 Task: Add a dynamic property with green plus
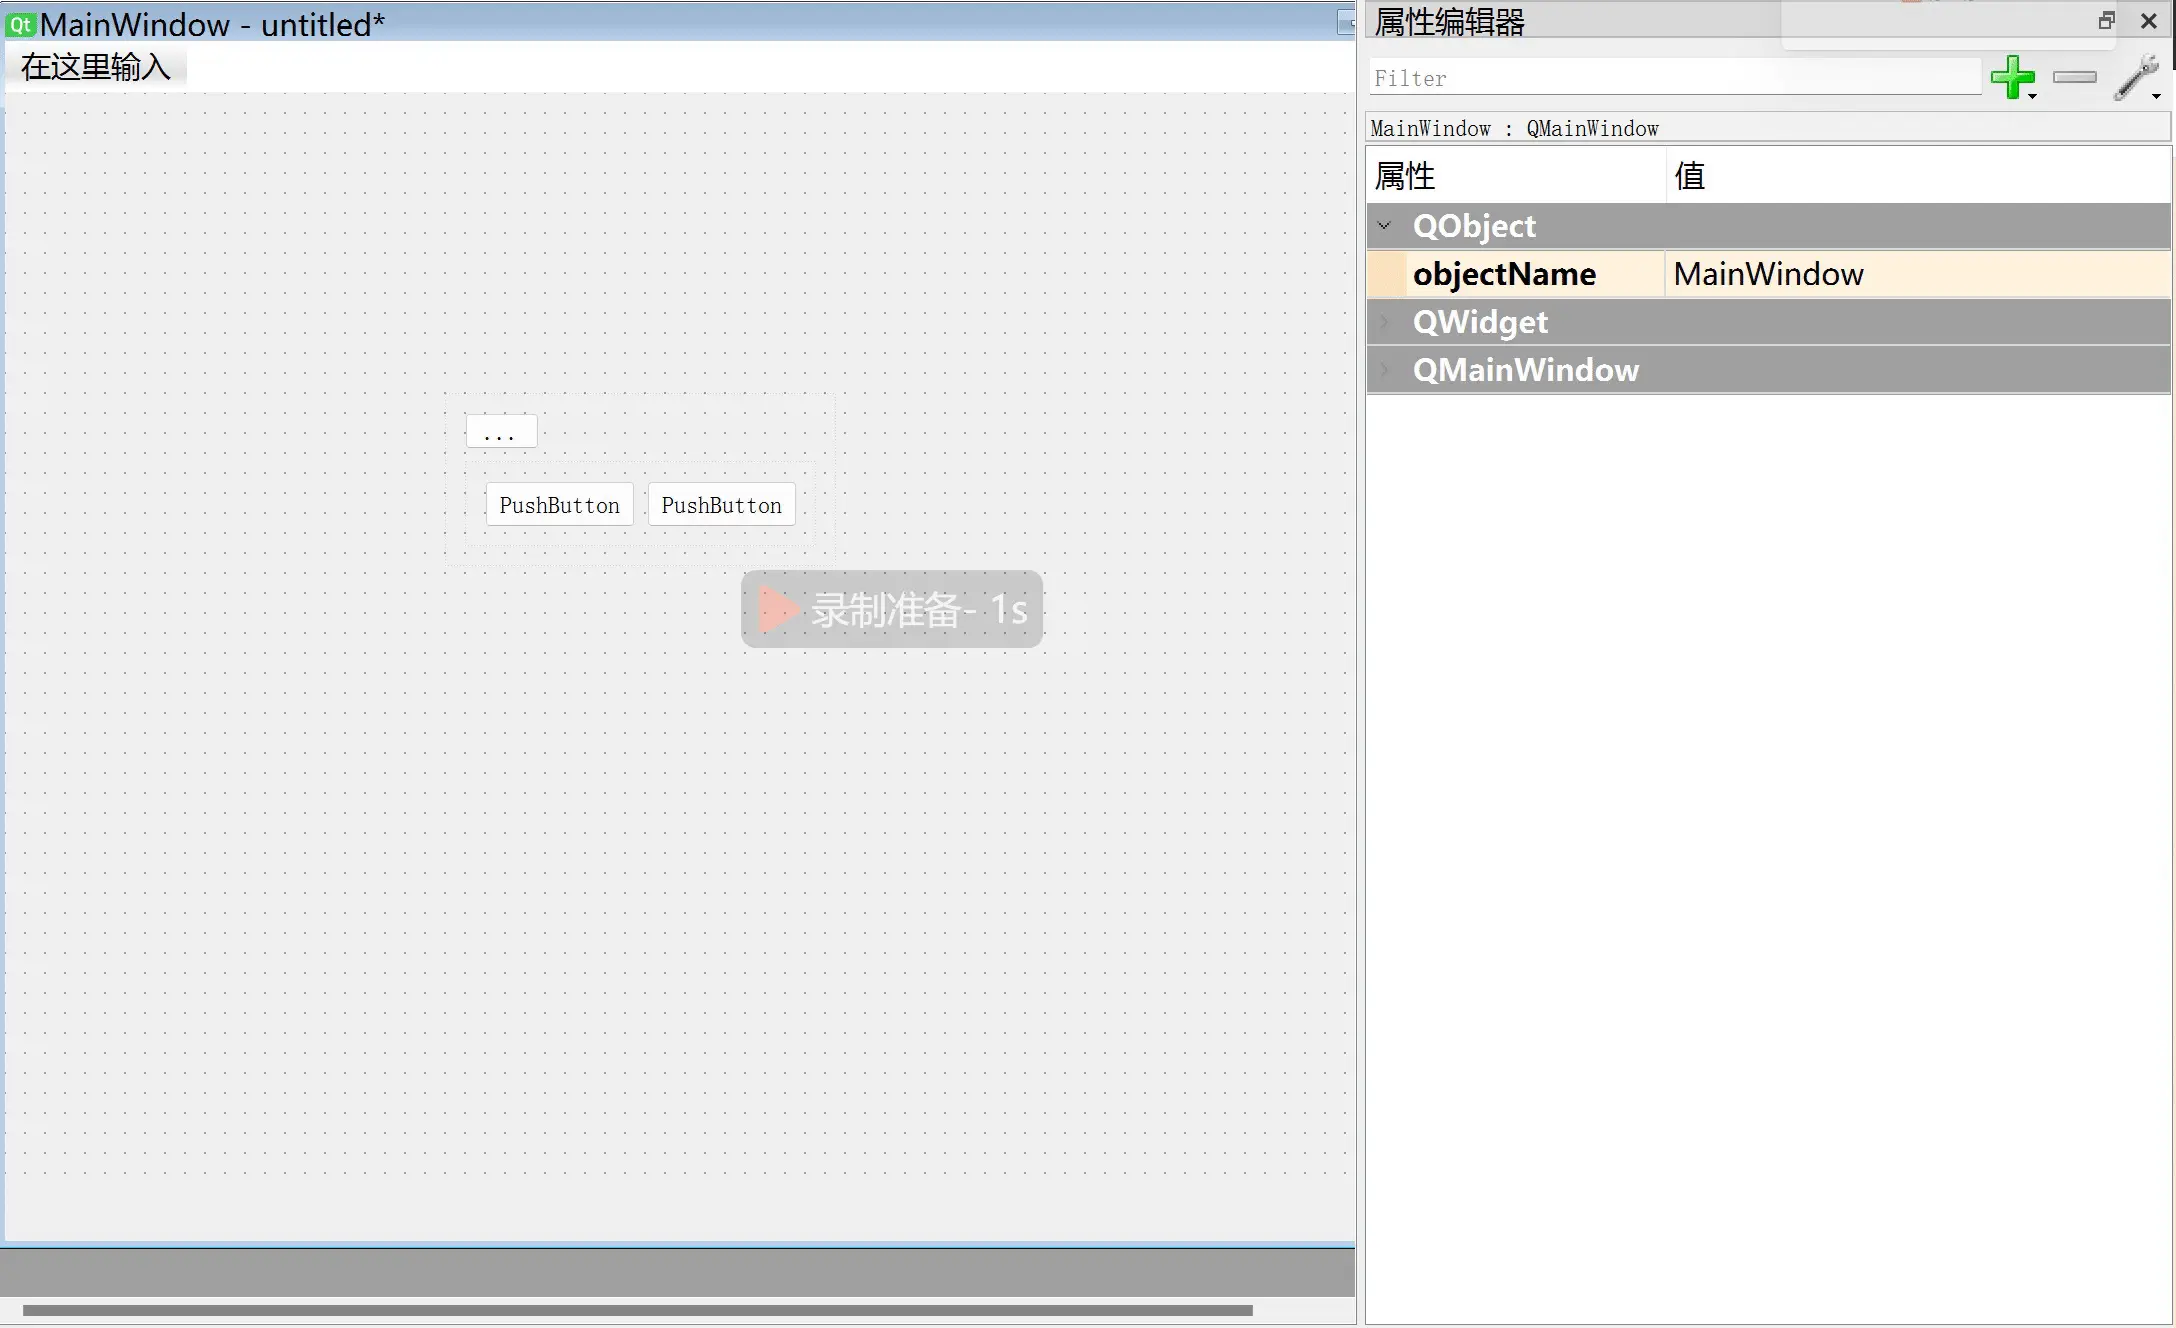tap(2012, 78)
